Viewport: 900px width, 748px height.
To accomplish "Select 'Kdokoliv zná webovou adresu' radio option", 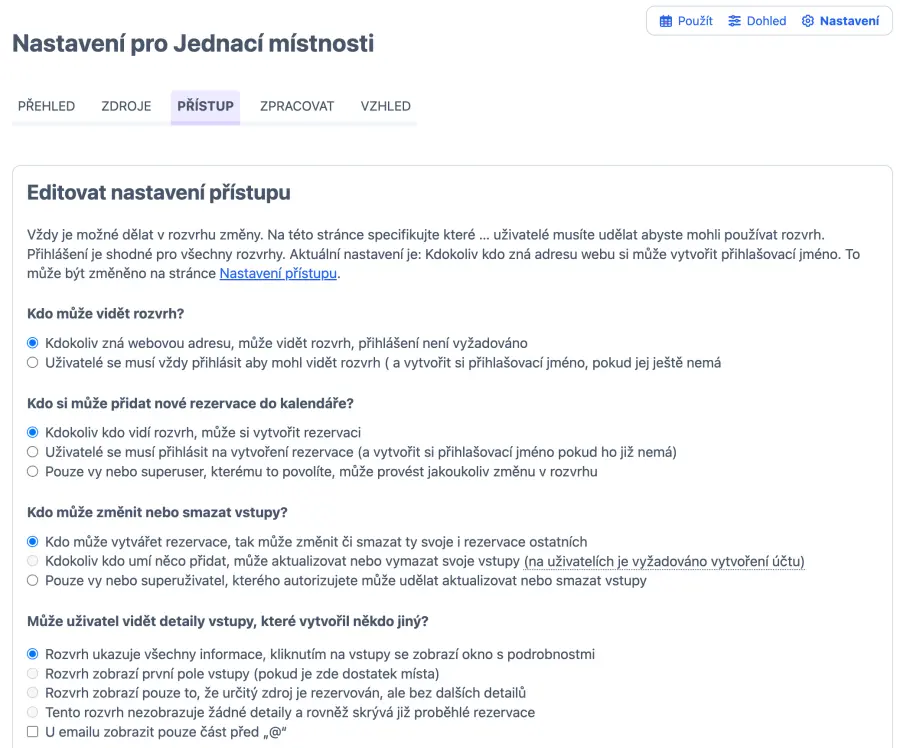I will tap(33, 343).
